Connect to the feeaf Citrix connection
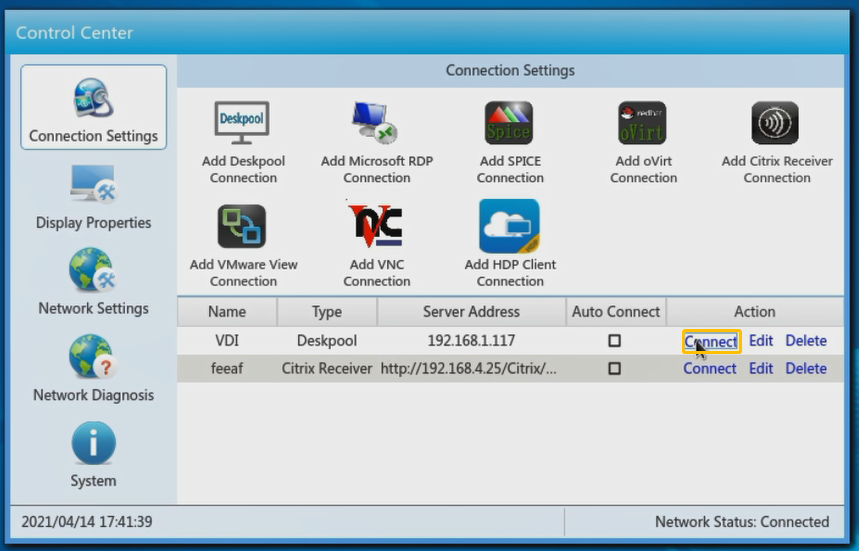The width and height of the screenshot is (859, 551). pos(709,369)
